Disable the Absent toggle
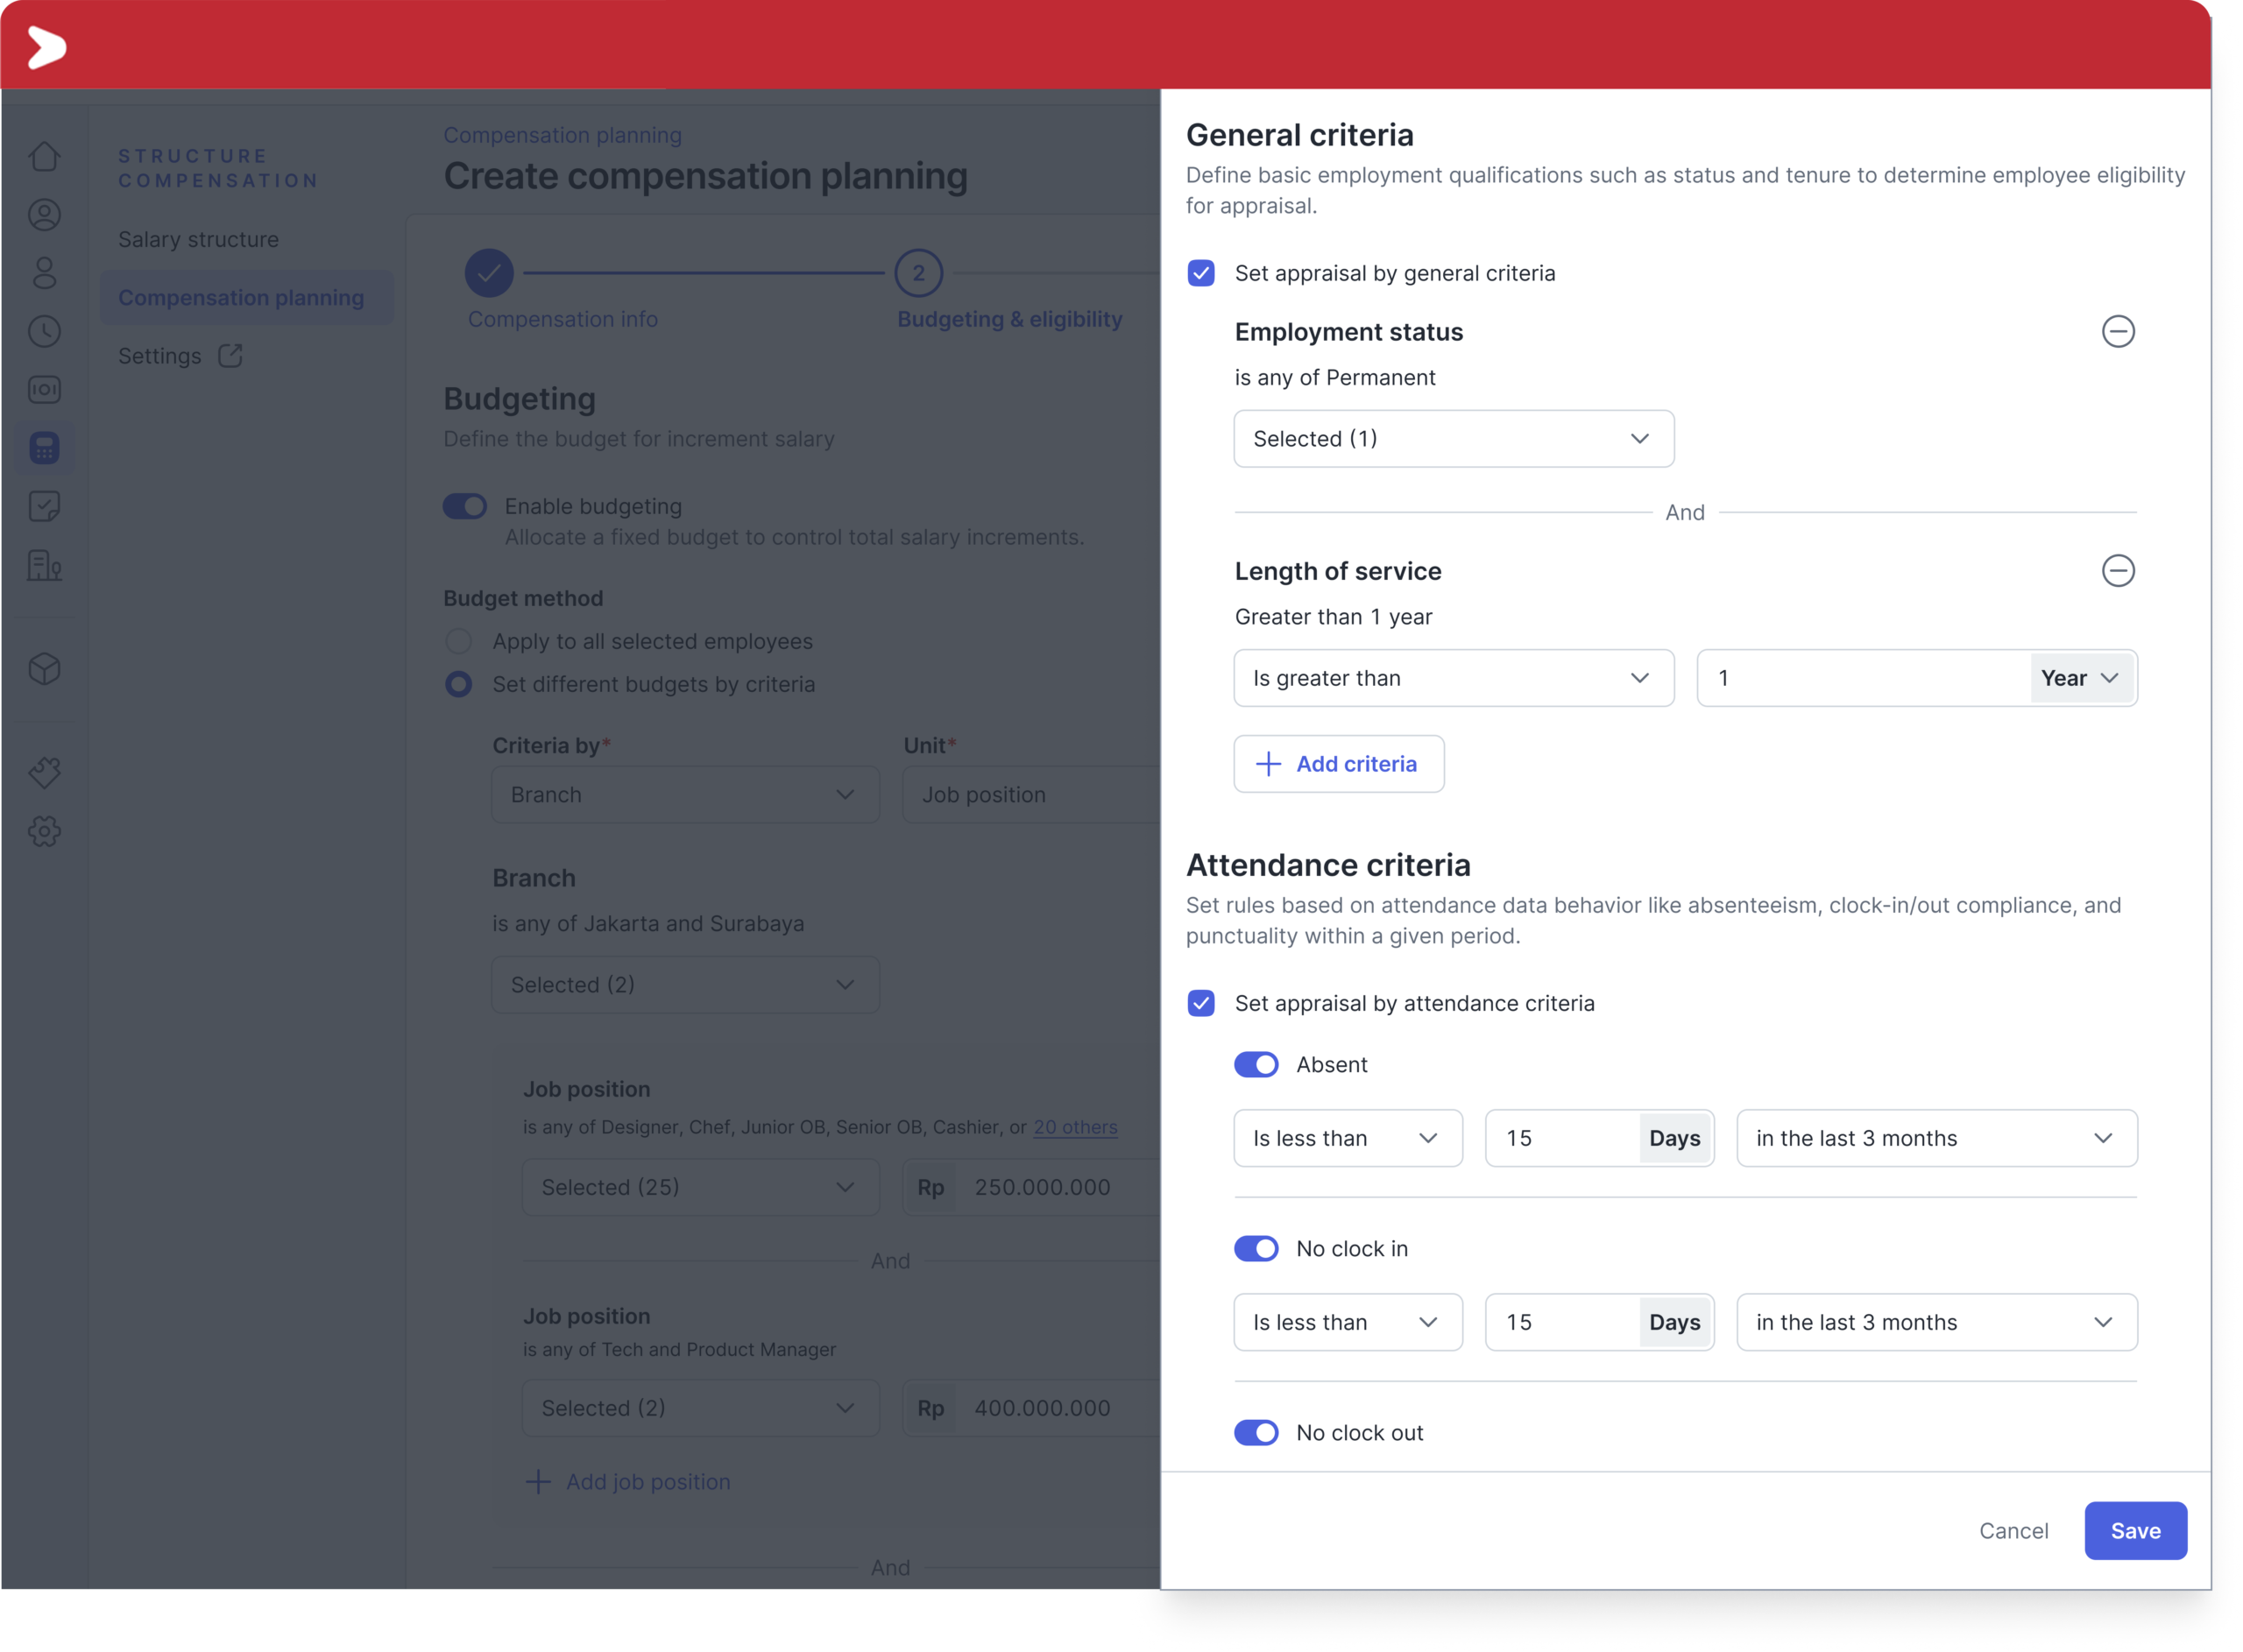The width and height of the screenshot is (2243, 1652). 1255,1064
